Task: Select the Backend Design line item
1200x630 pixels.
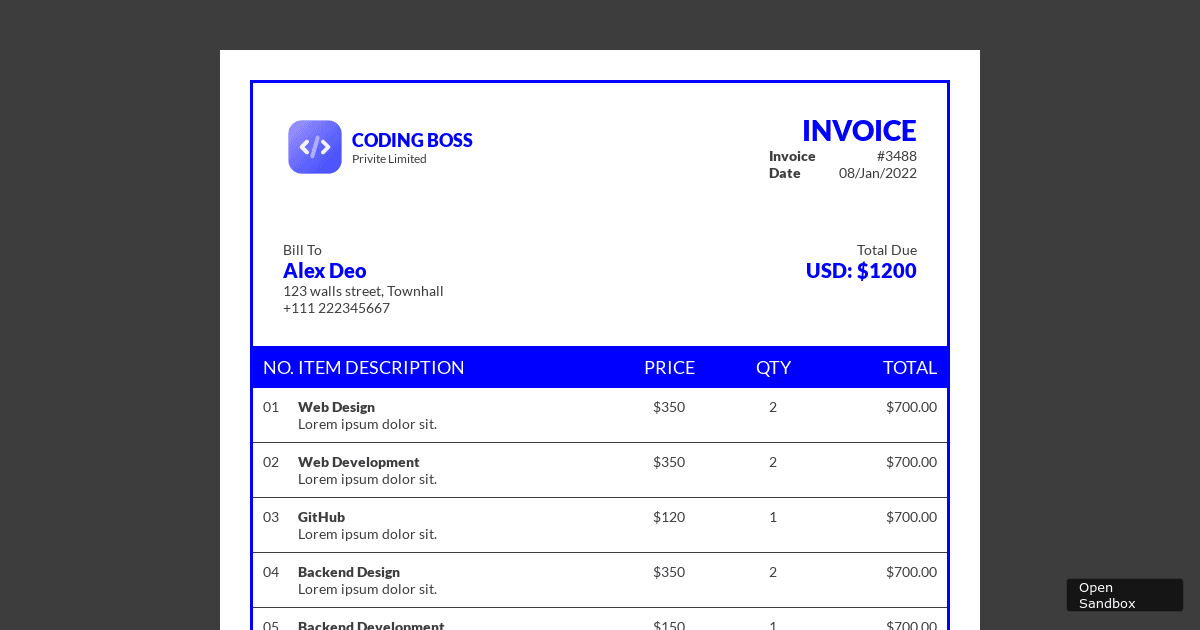Action: [349, 572]
